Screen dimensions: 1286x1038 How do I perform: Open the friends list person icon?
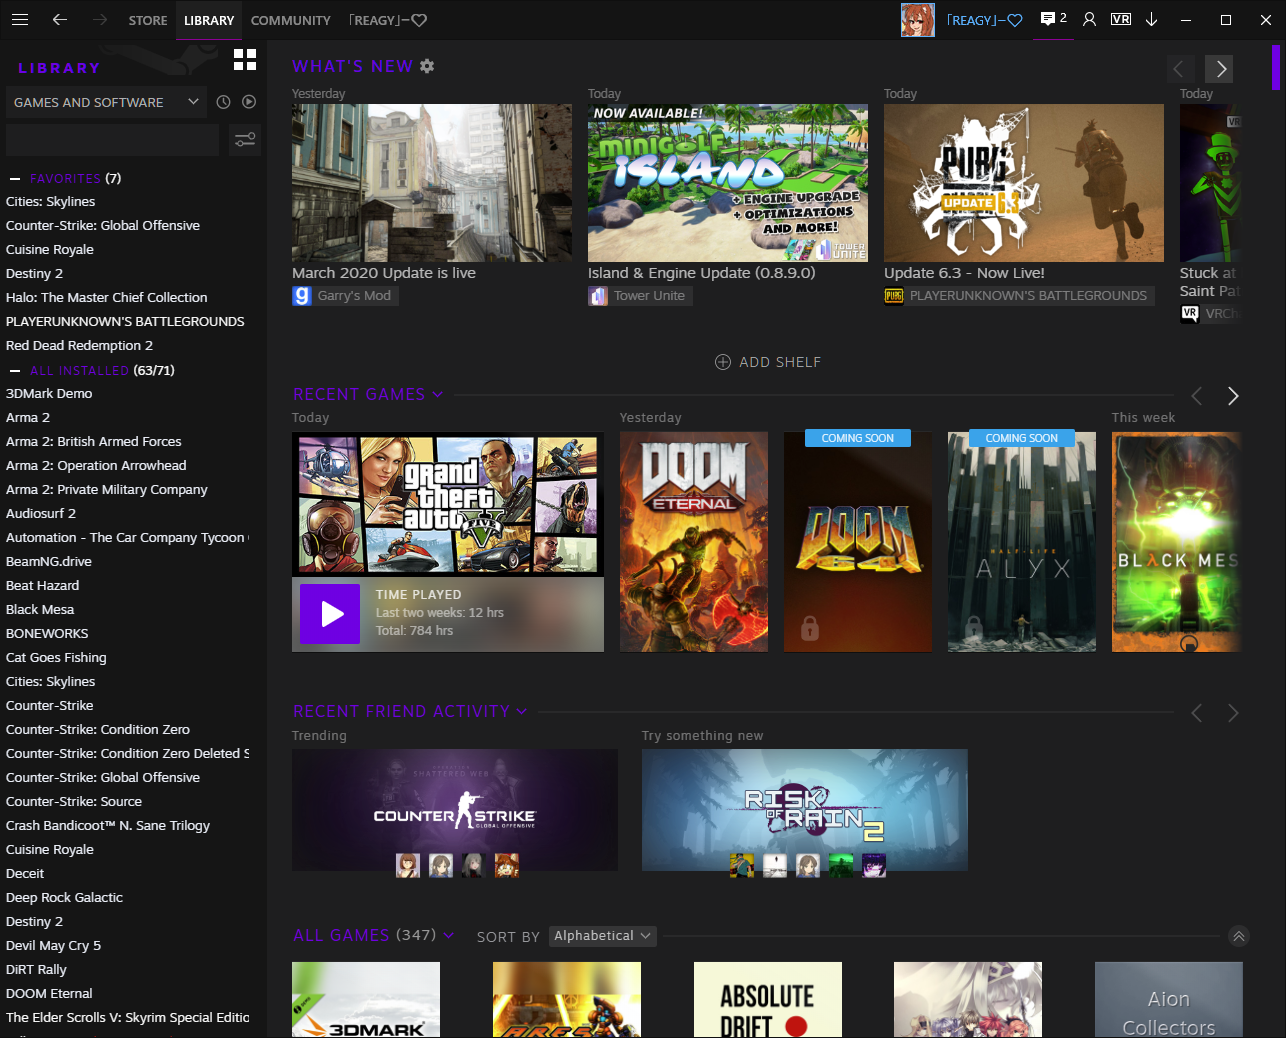click(1090, 20)
